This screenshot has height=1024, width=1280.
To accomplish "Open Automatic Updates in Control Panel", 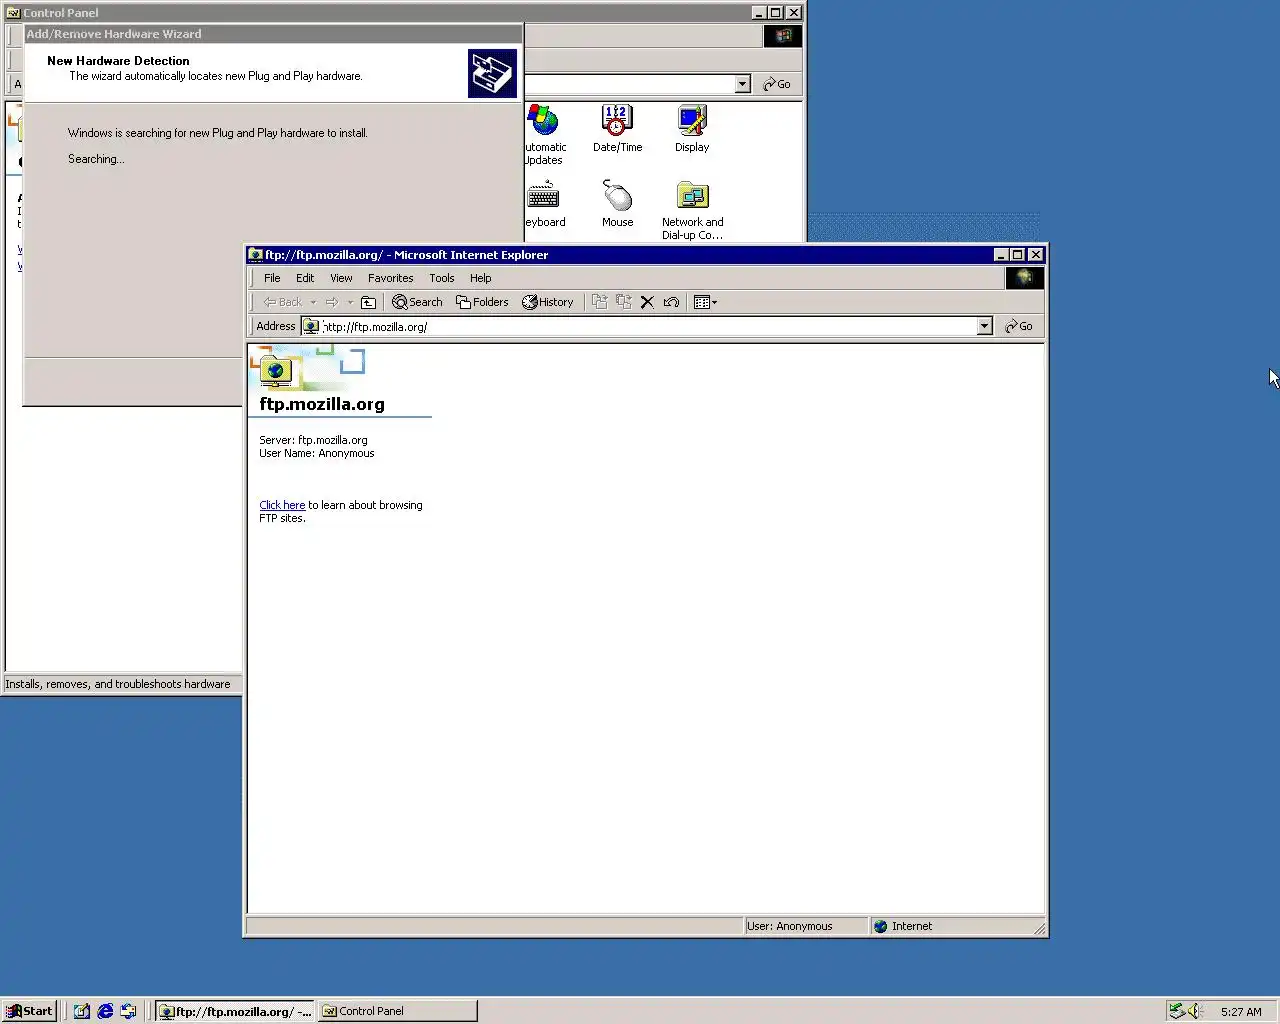I will click(x=544, y=135).
